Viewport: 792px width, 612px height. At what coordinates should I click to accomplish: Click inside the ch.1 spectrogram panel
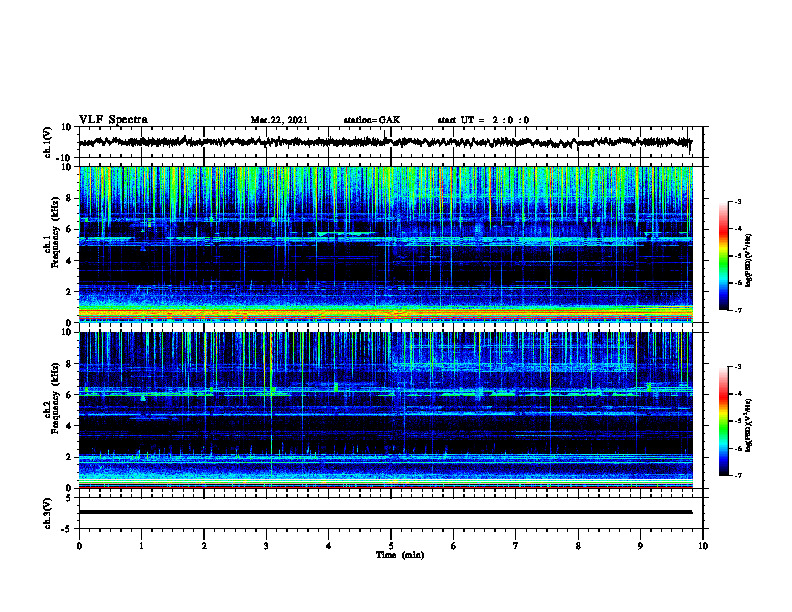click(x=386, y=244)
